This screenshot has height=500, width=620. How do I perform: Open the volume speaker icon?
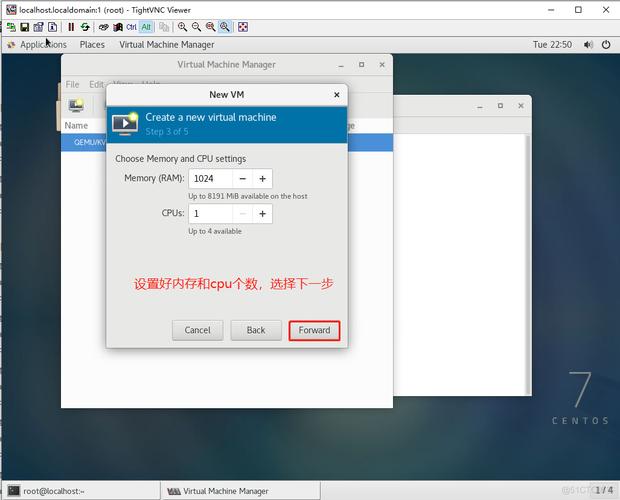tap(588, 45)
